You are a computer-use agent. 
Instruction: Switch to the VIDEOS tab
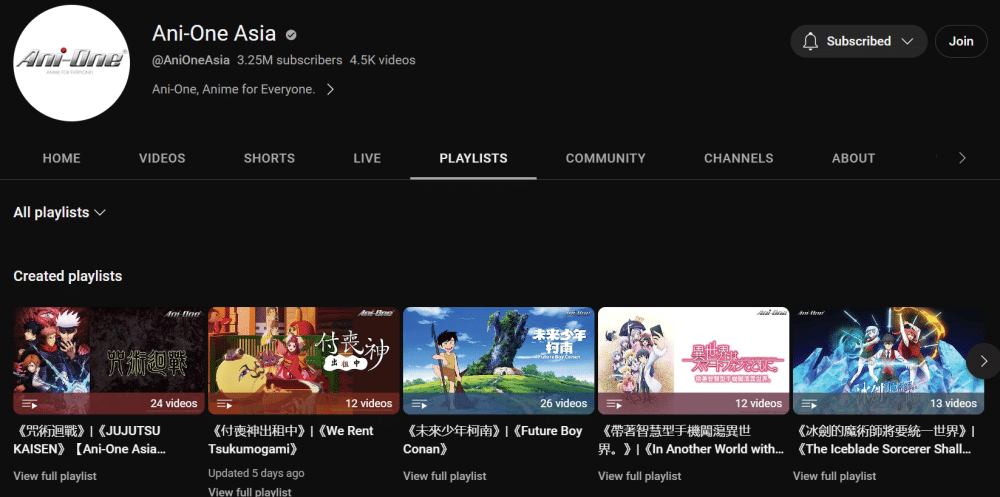tap(162, 158)
